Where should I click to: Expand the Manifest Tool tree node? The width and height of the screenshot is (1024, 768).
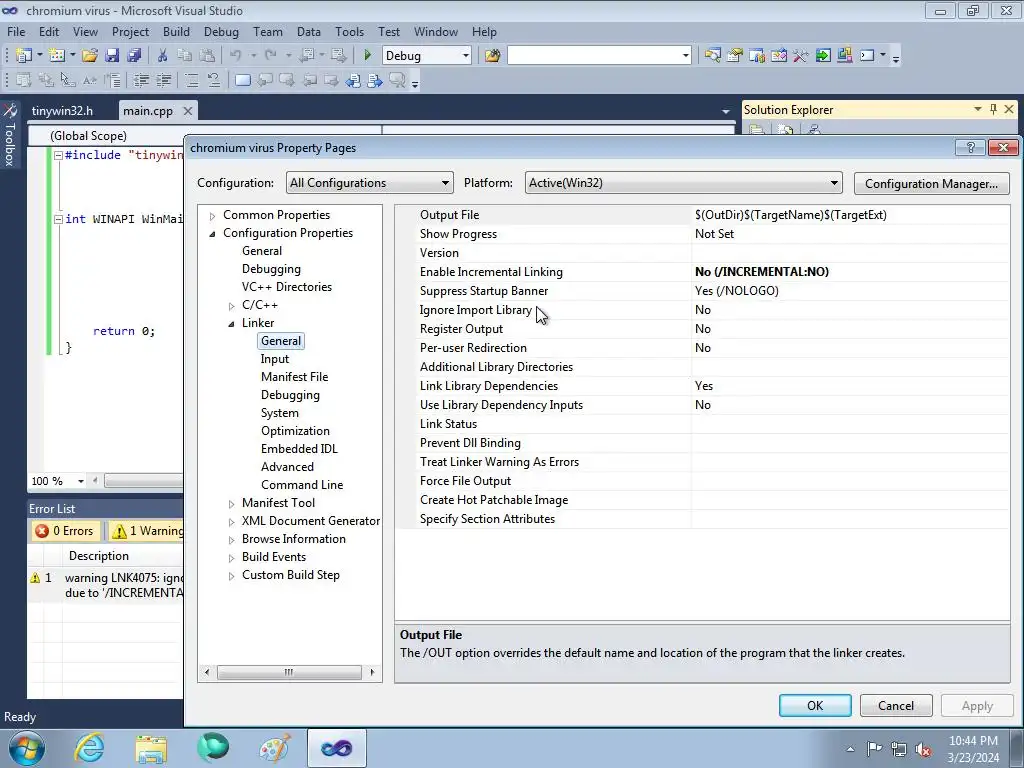click(x=231, y=504)
